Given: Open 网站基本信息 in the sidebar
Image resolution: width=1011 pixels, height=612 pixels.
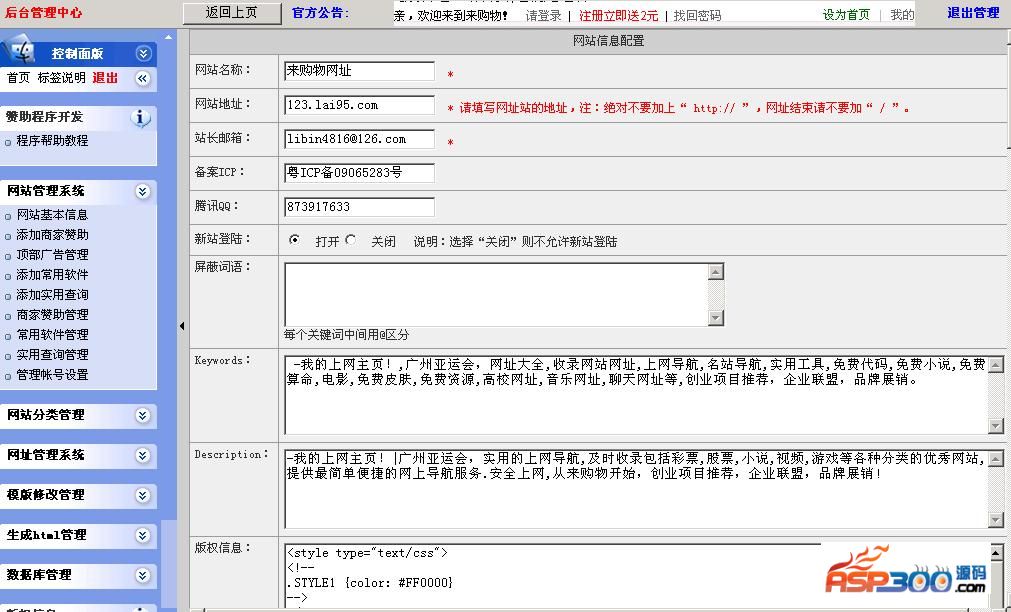Looking at the screenshot, I should point(52,215).
